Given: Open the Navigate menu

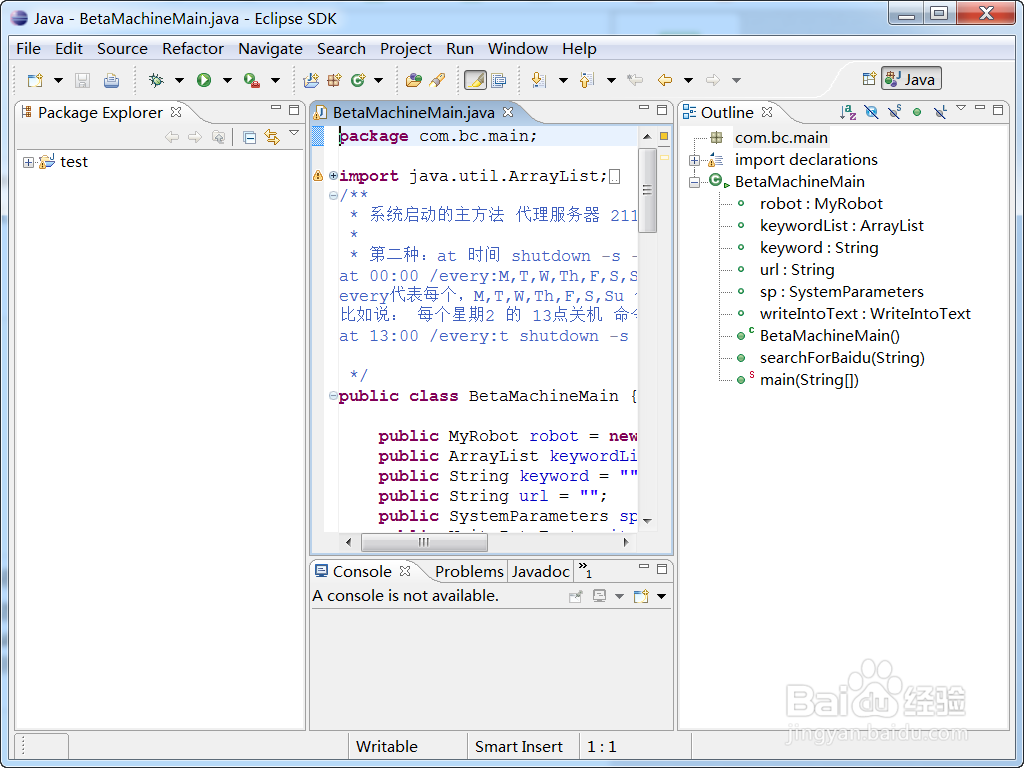Looking at the screenshot, I should pos(270,49).
